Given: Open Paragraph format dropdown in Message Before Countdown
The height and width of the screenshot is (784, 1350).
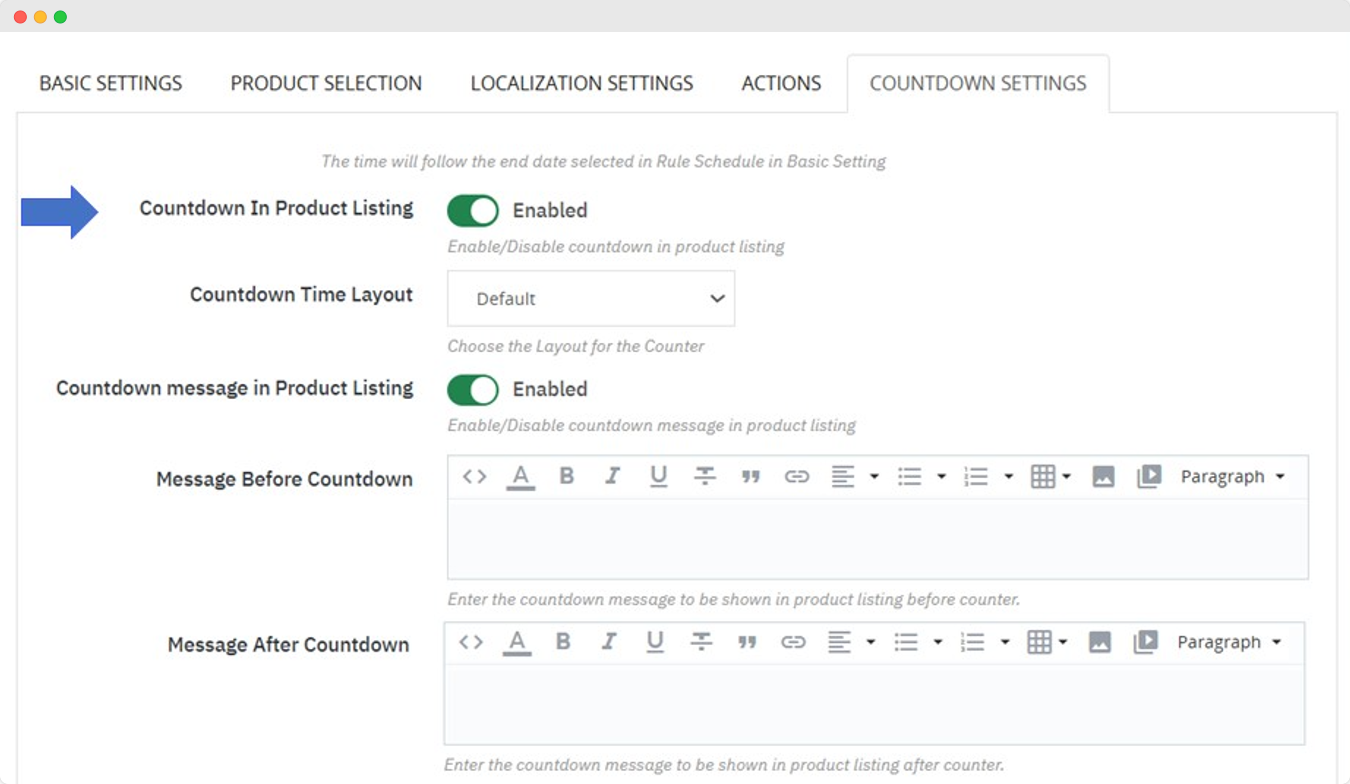Looking at the screenshot, I should tap(1232, 477).
